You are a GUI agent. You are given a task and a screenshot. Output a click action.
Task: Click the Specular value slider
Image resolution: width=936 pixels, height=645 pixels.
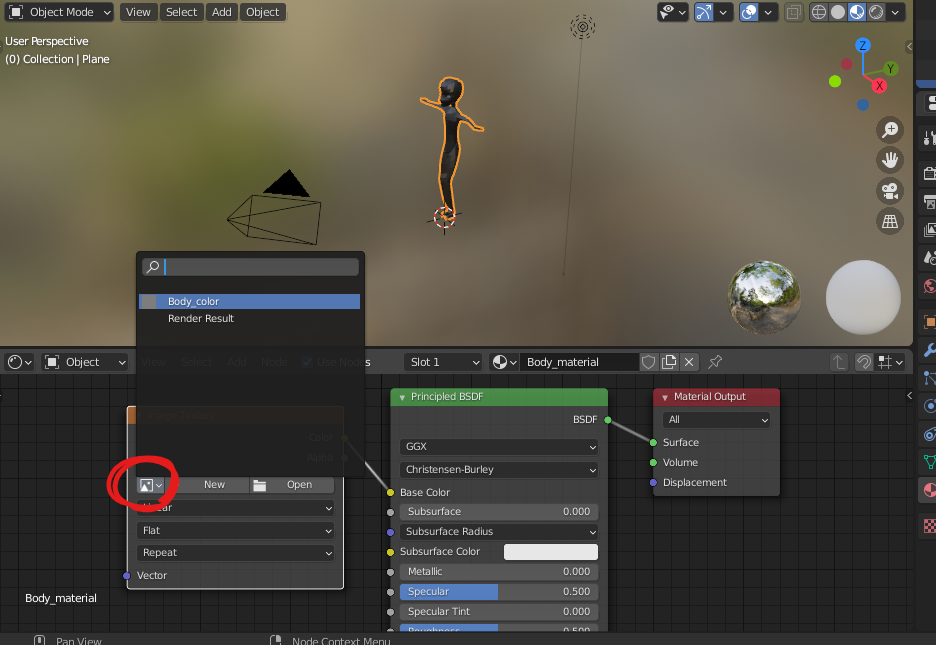click(498, 591)
